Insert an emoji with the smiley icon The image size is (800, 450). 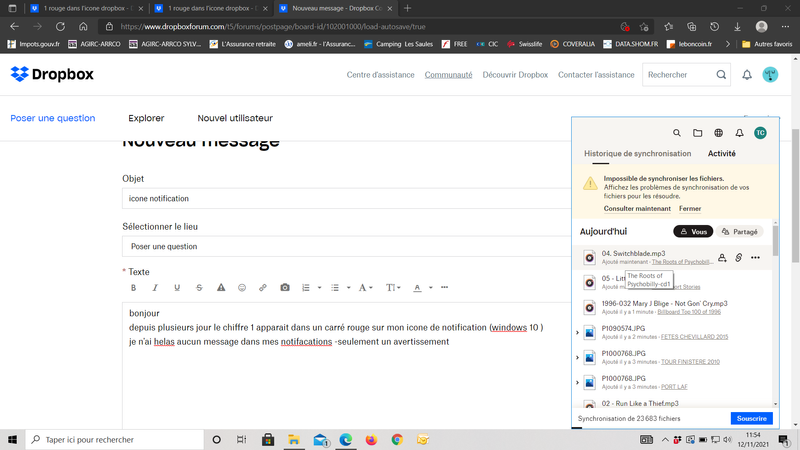click(241, 288)
